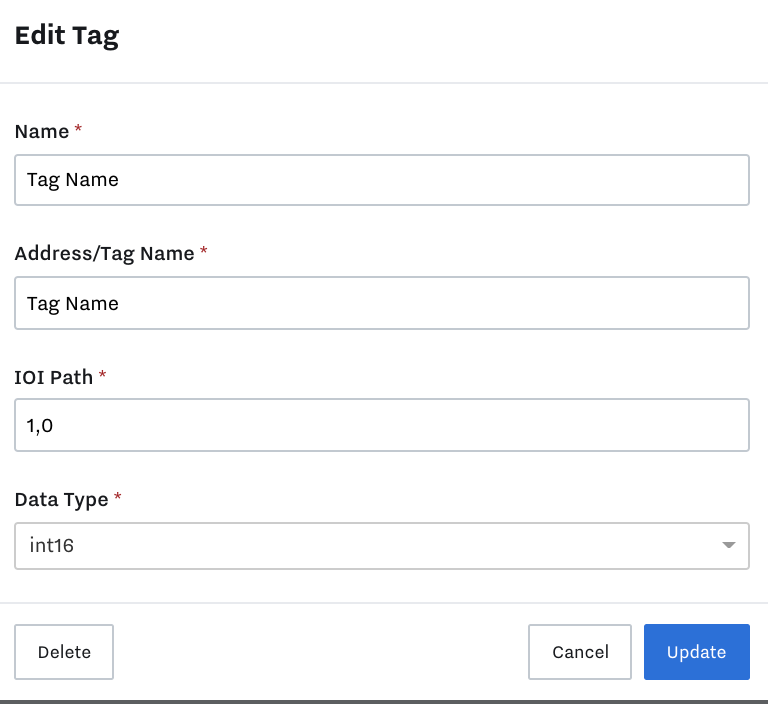Place cursor in the IOI Path field
Image resolution: width=768 pixels, height=704 pixels.
[382, 425]
